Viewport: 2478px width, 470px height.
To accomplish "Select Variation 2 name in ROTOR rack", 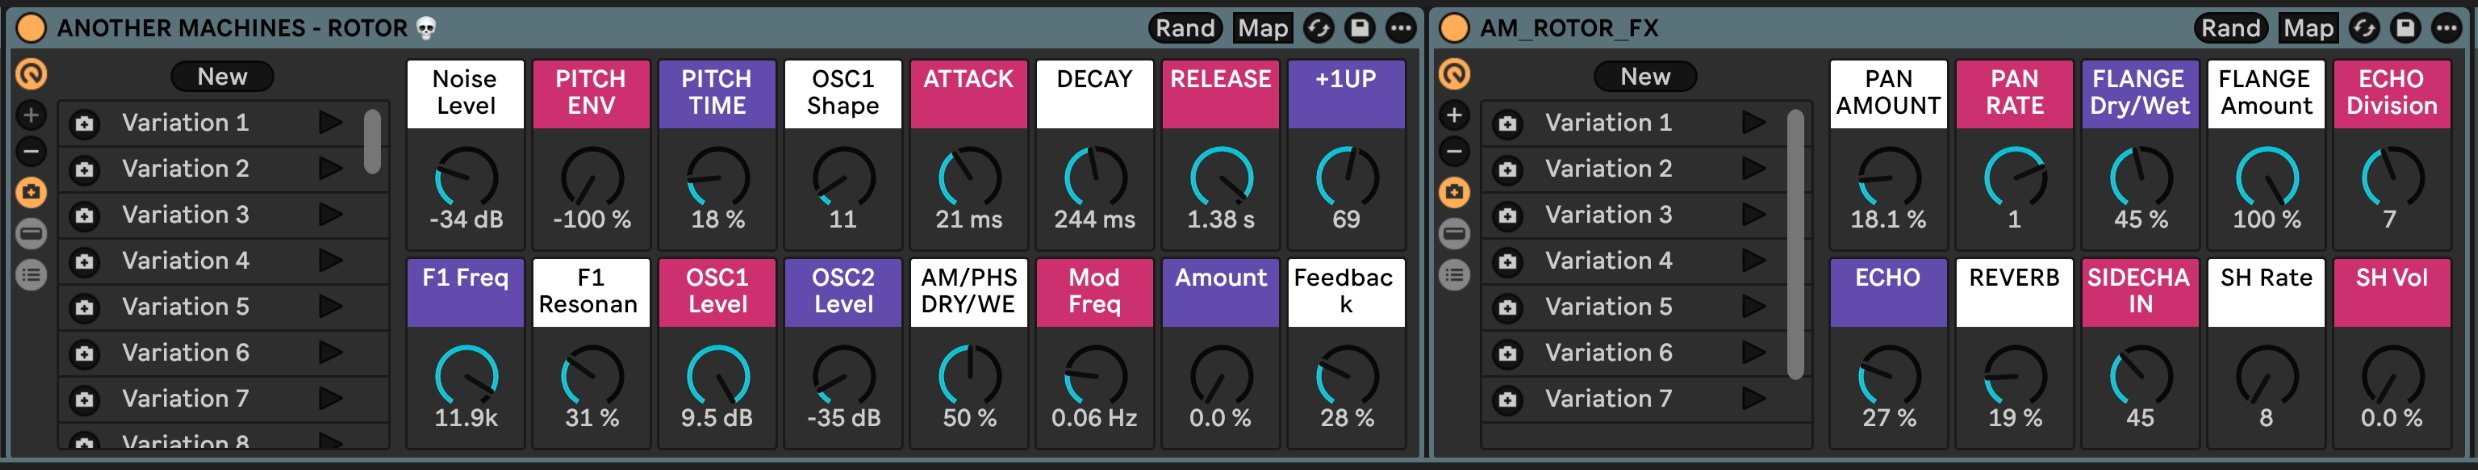I will pyautogui.click(x=186, y=169).
